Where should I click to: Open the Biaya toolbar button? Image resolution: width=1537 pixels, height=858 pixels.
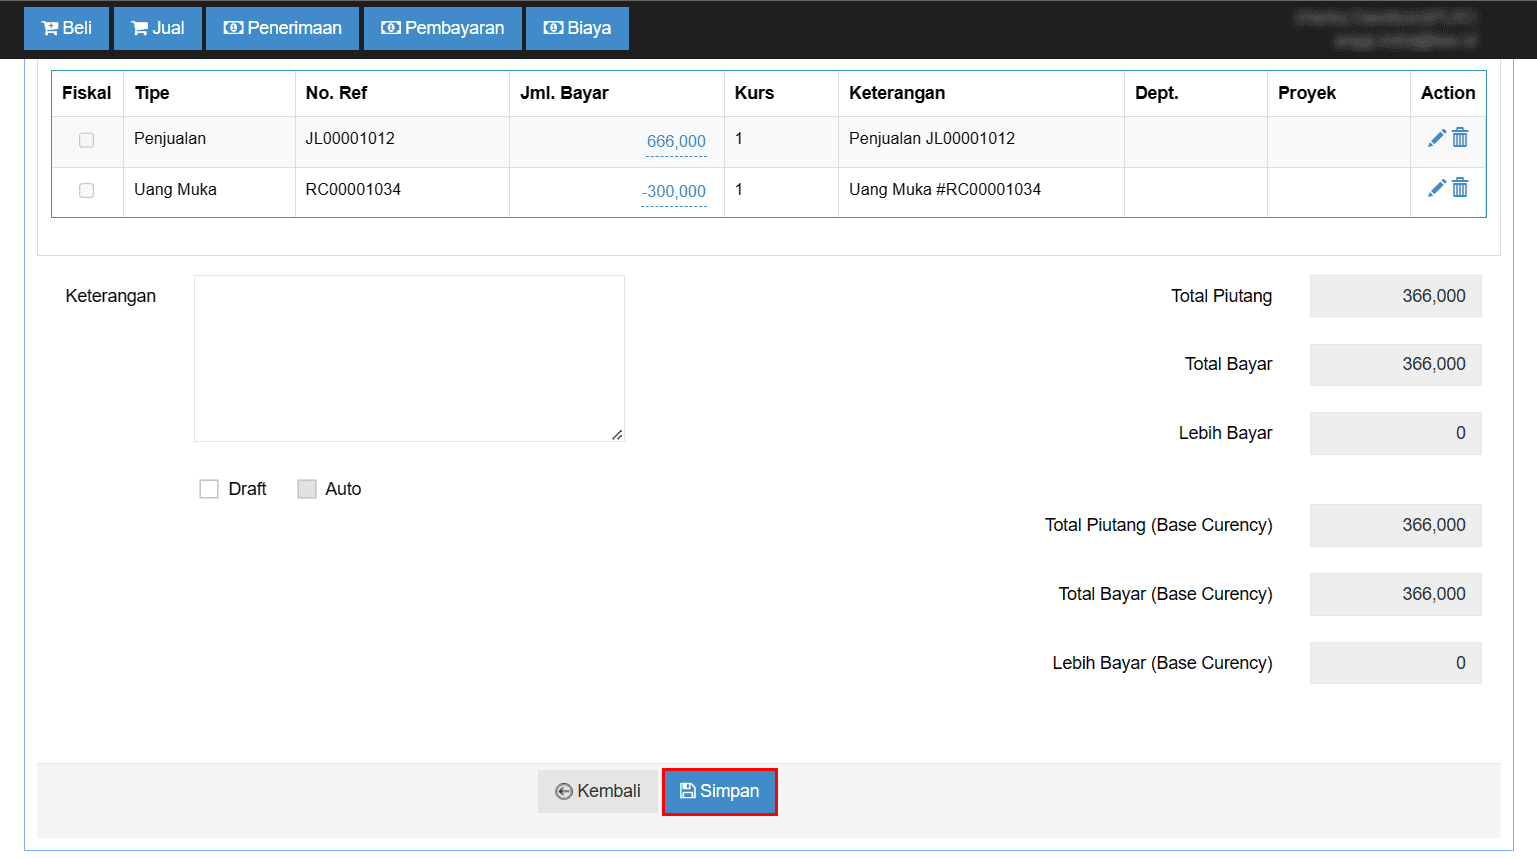tap(577, 28)
